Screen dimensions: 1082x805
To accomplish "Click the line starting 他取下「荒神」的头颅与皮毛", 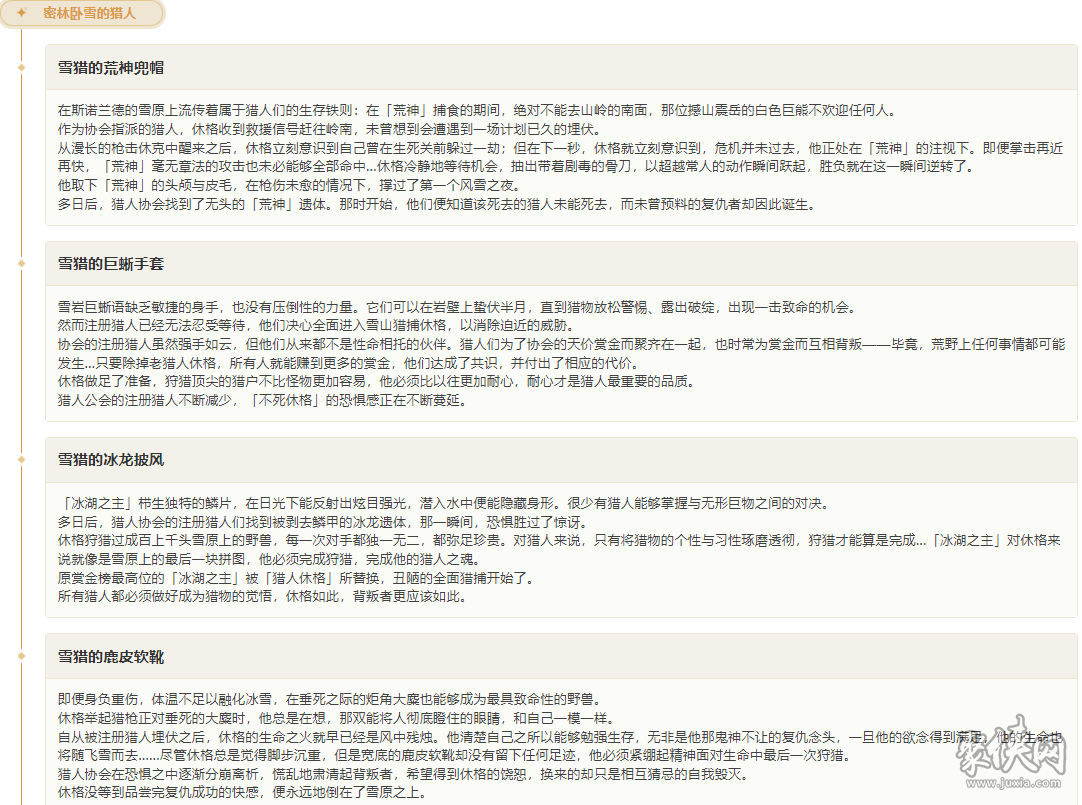I will (289, 186).
